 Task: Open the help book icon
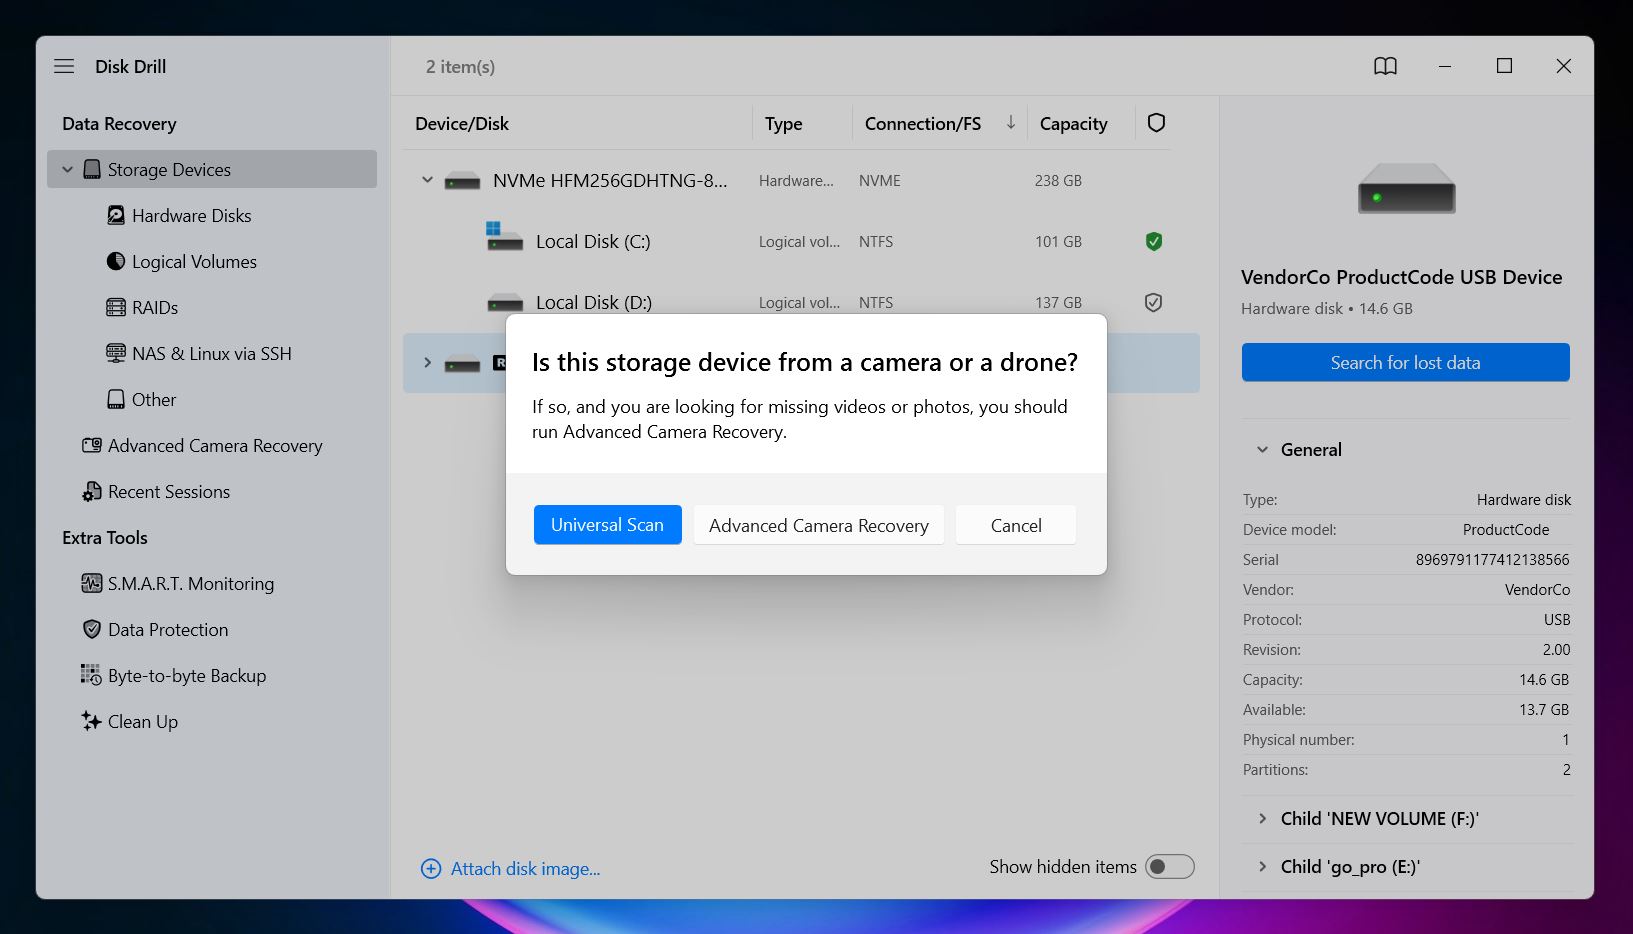[1385, 66]
